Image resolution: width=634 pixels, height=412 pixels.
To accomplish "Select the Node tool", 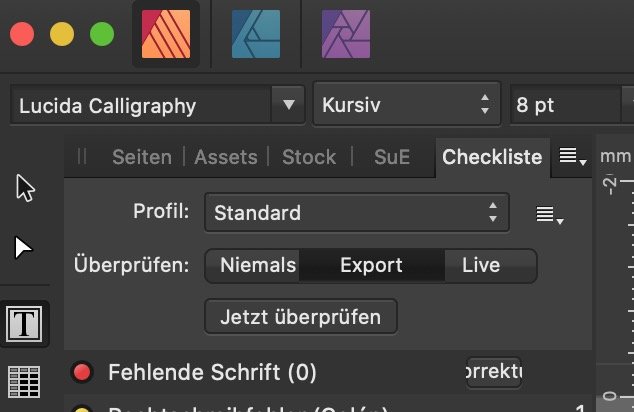I will point(23,247).
